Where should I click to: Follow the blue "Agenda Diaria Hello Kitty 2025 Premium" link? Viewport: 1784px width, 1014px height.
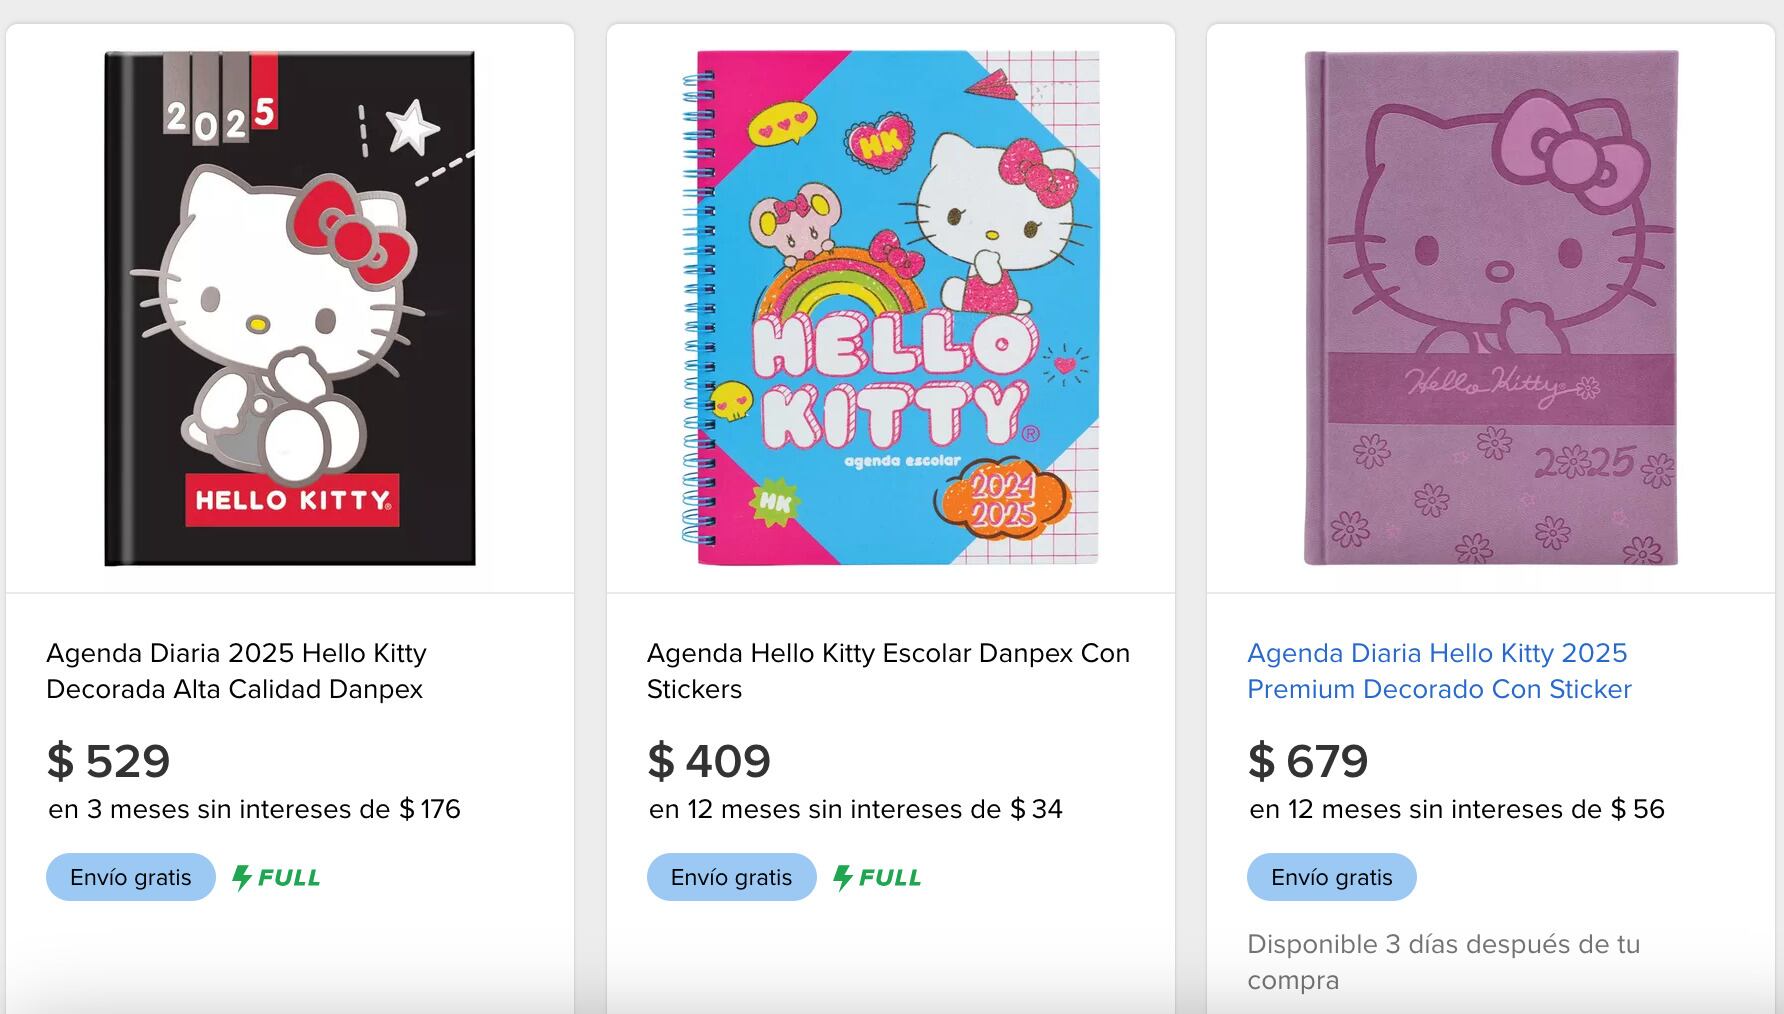[x=1439, y=671]
